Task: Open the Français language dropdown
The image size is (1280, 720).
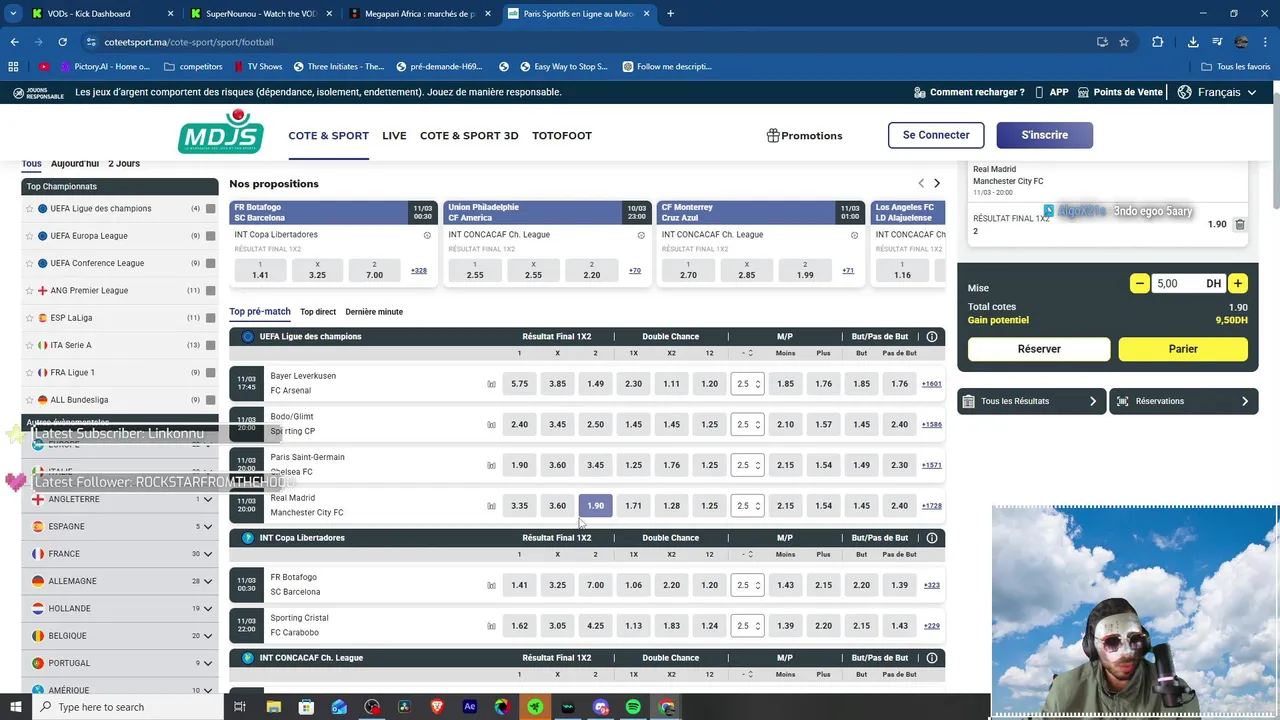Action: coord(1217,92)
